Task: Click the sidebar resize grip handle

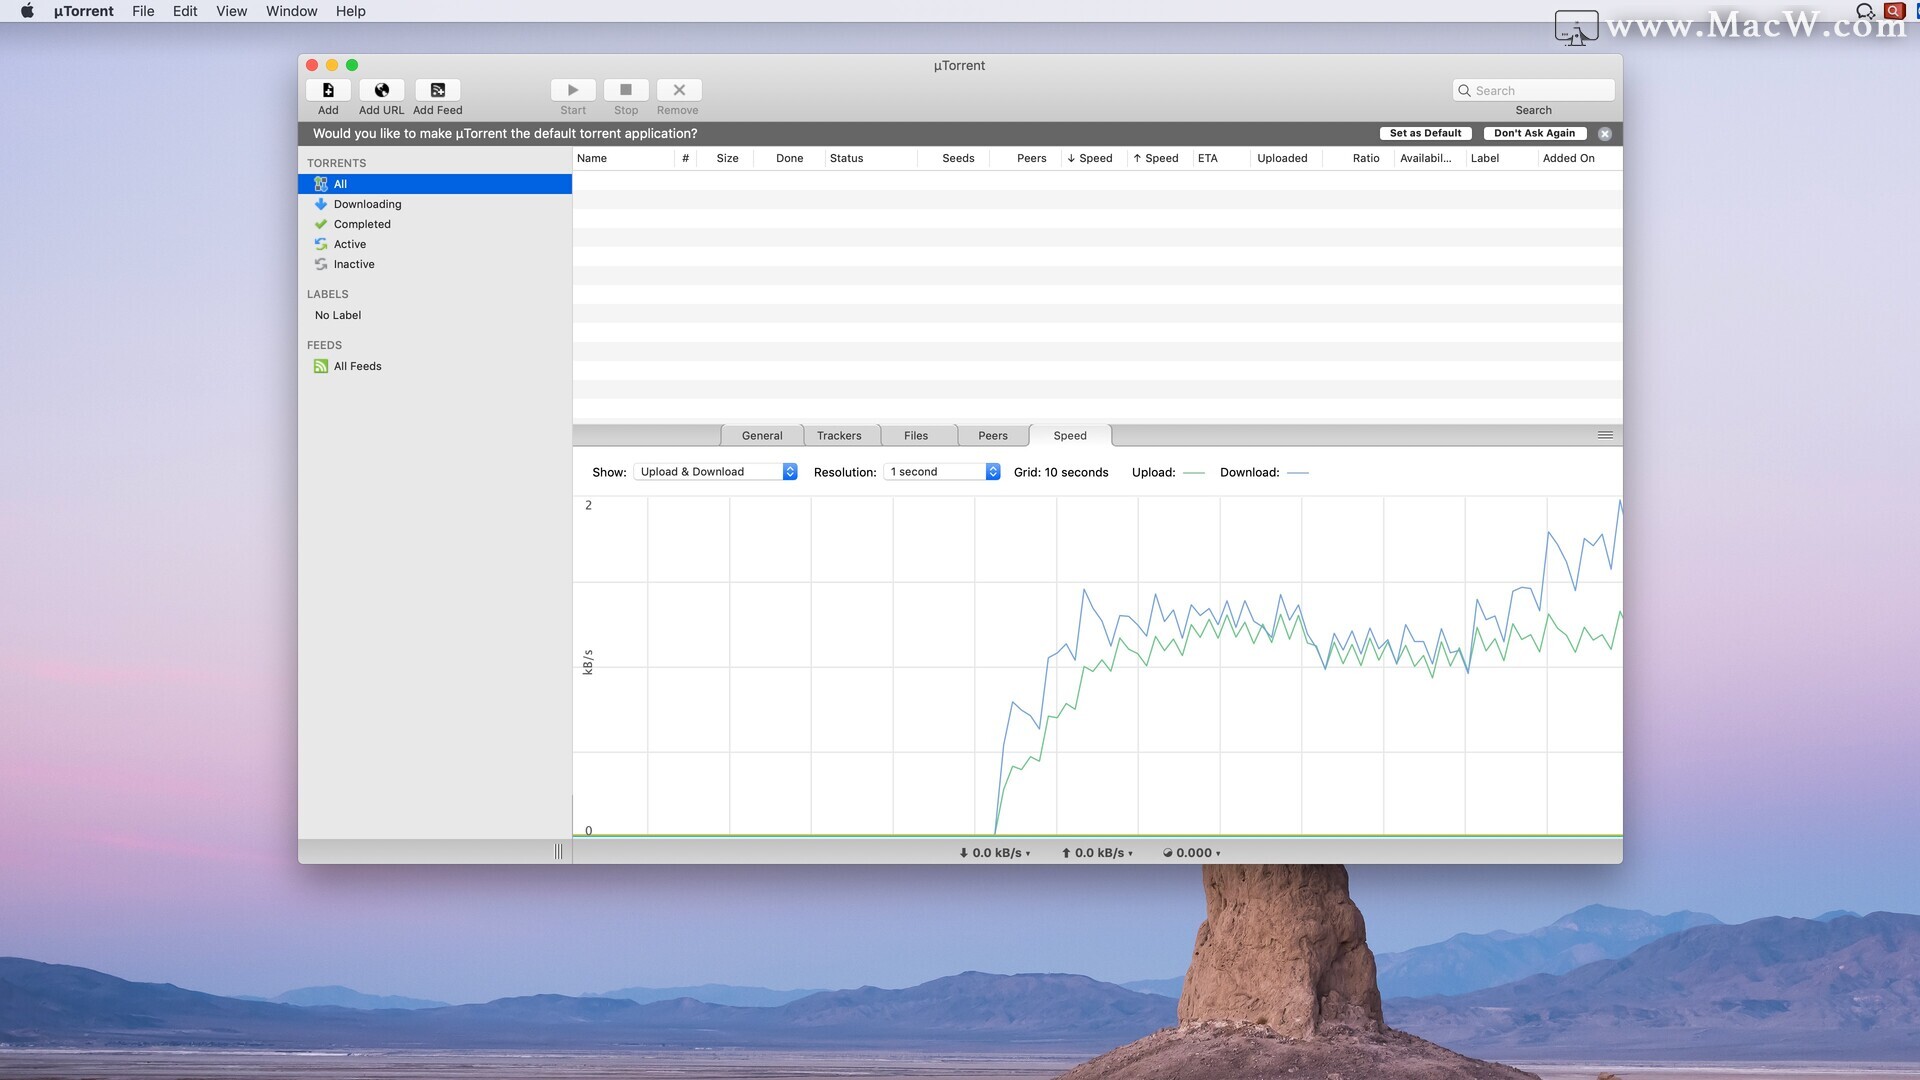Action: coord(558,852)
